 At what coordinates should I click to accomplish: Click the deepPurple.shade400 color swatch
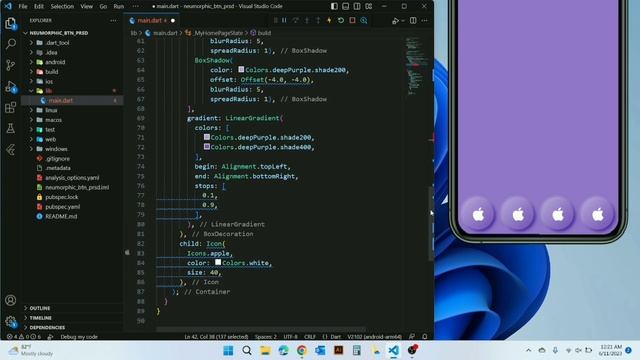pos(207,147)
